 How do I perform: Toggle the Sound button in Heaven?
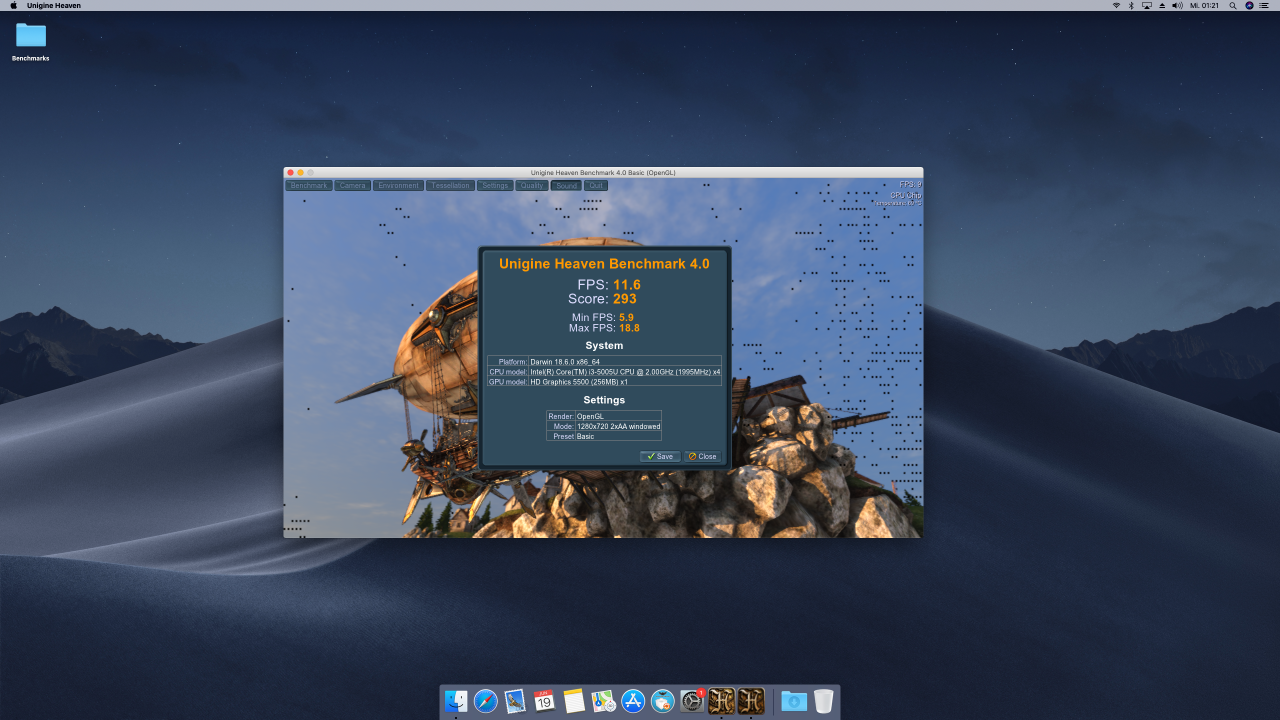click(566, 186)
